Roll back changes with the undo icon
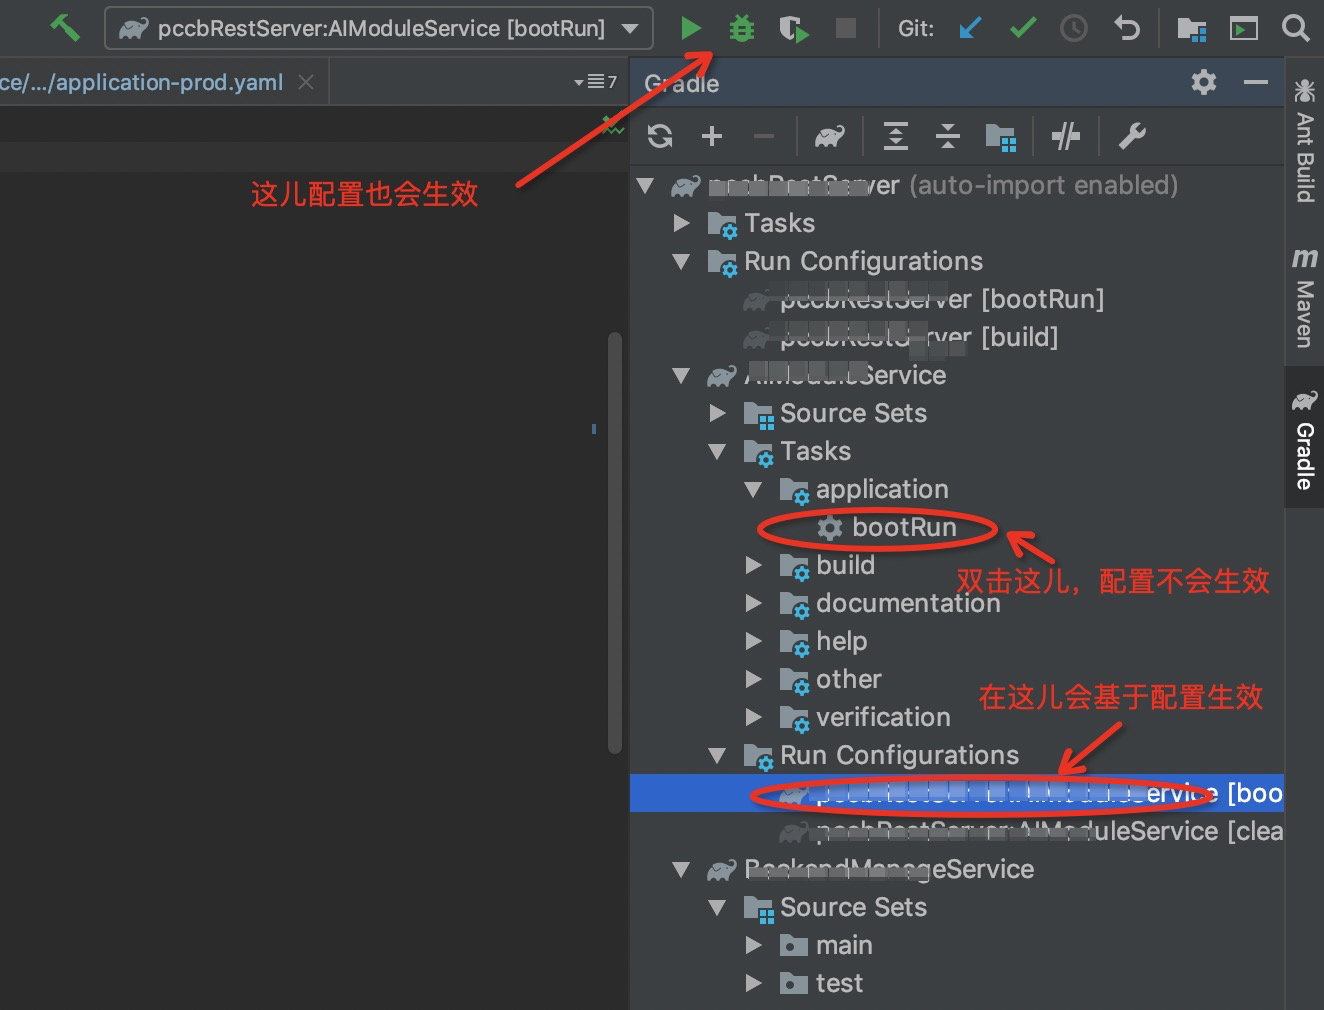 [1127, 28]
